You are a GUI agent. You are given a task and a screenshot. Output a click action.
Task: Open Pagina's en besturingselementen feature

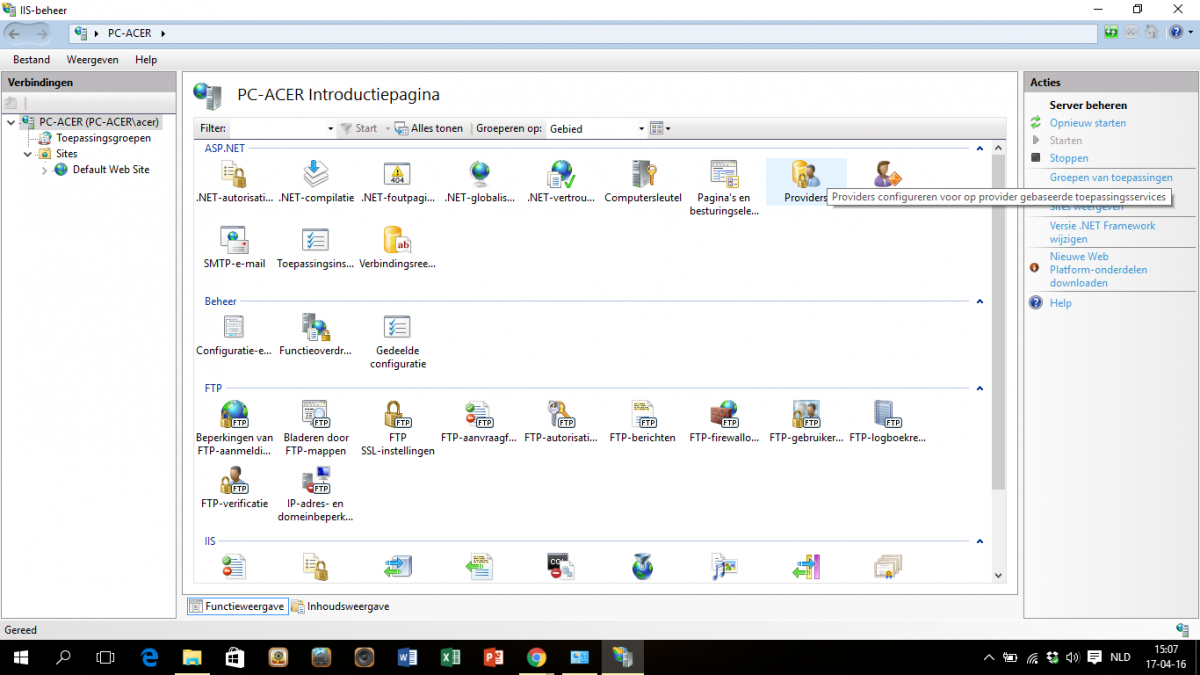coord(724,189)
